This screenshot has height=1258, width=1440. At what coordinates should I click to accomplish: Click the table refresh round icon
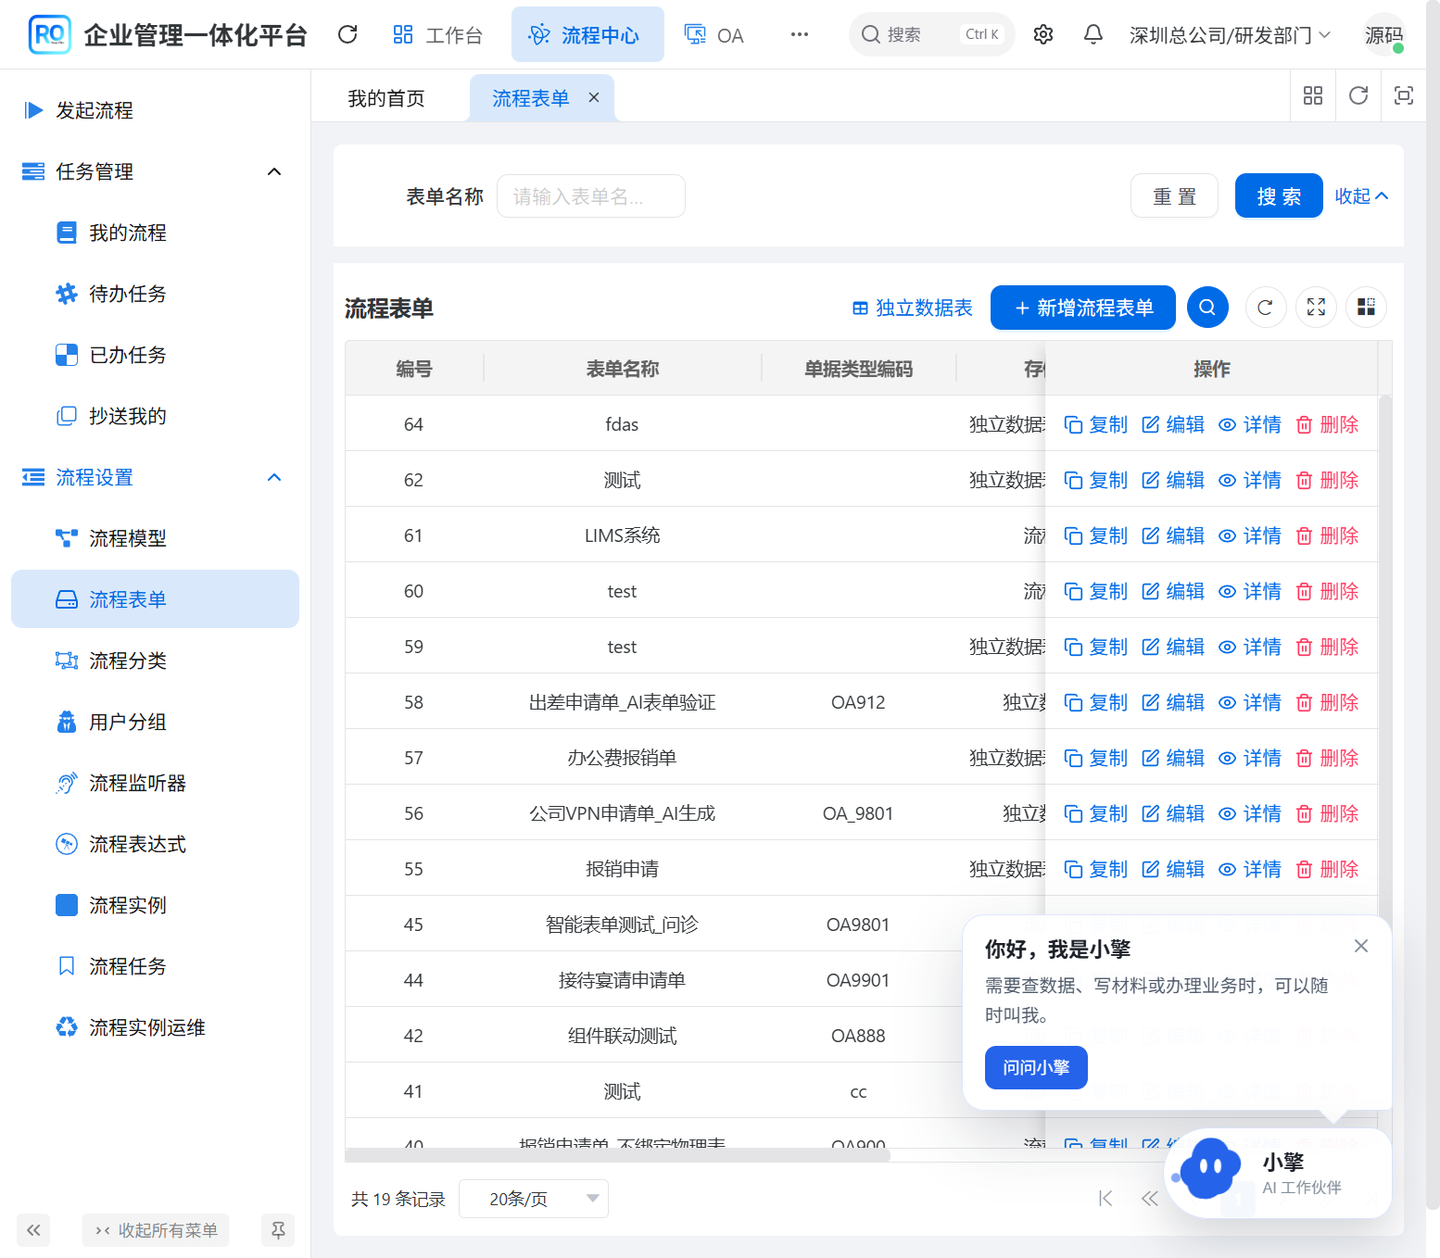pyautogui.click(x=1265, y=308)
